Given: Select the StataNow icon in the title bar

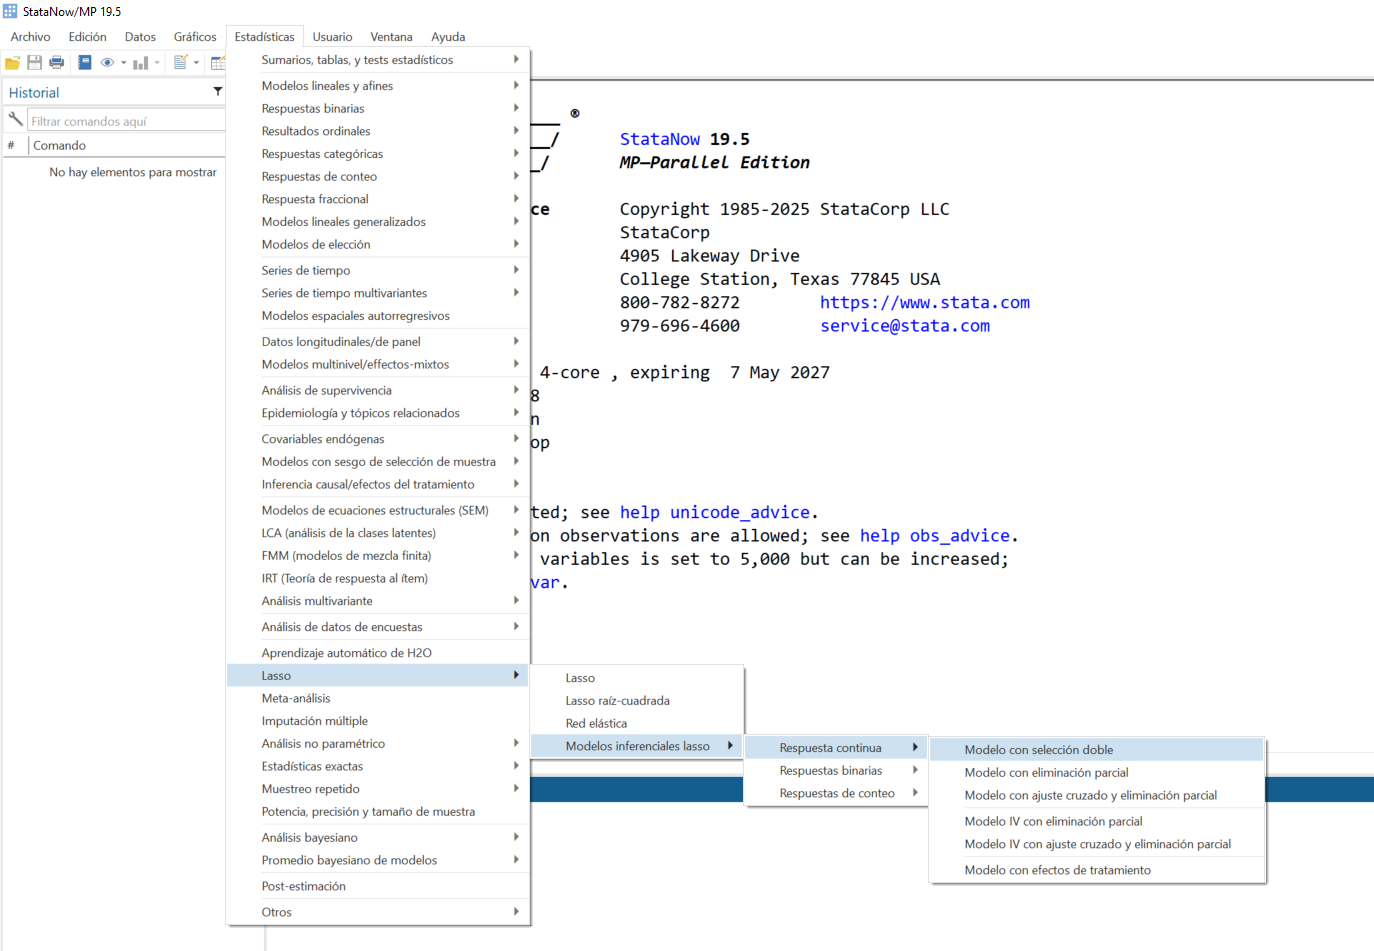Looking at the screenshot, I should click(x=10, y=11).
